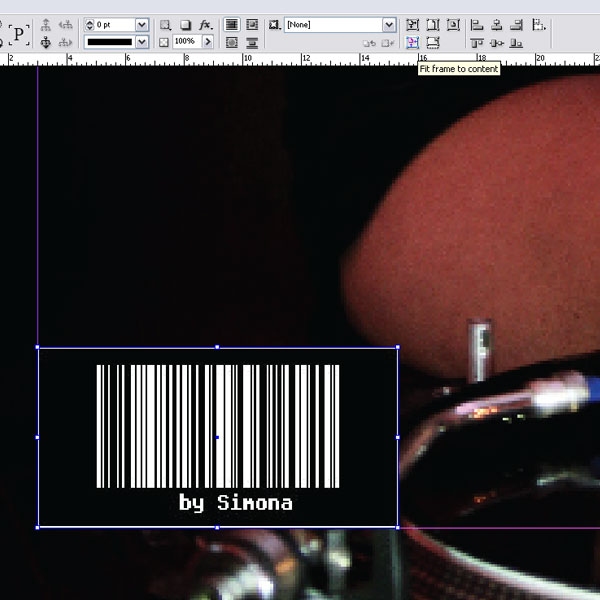The height and width of the screenshot is (600, 600).
Task: Click the Align Right Edges icon
Action: coord(517,25)
